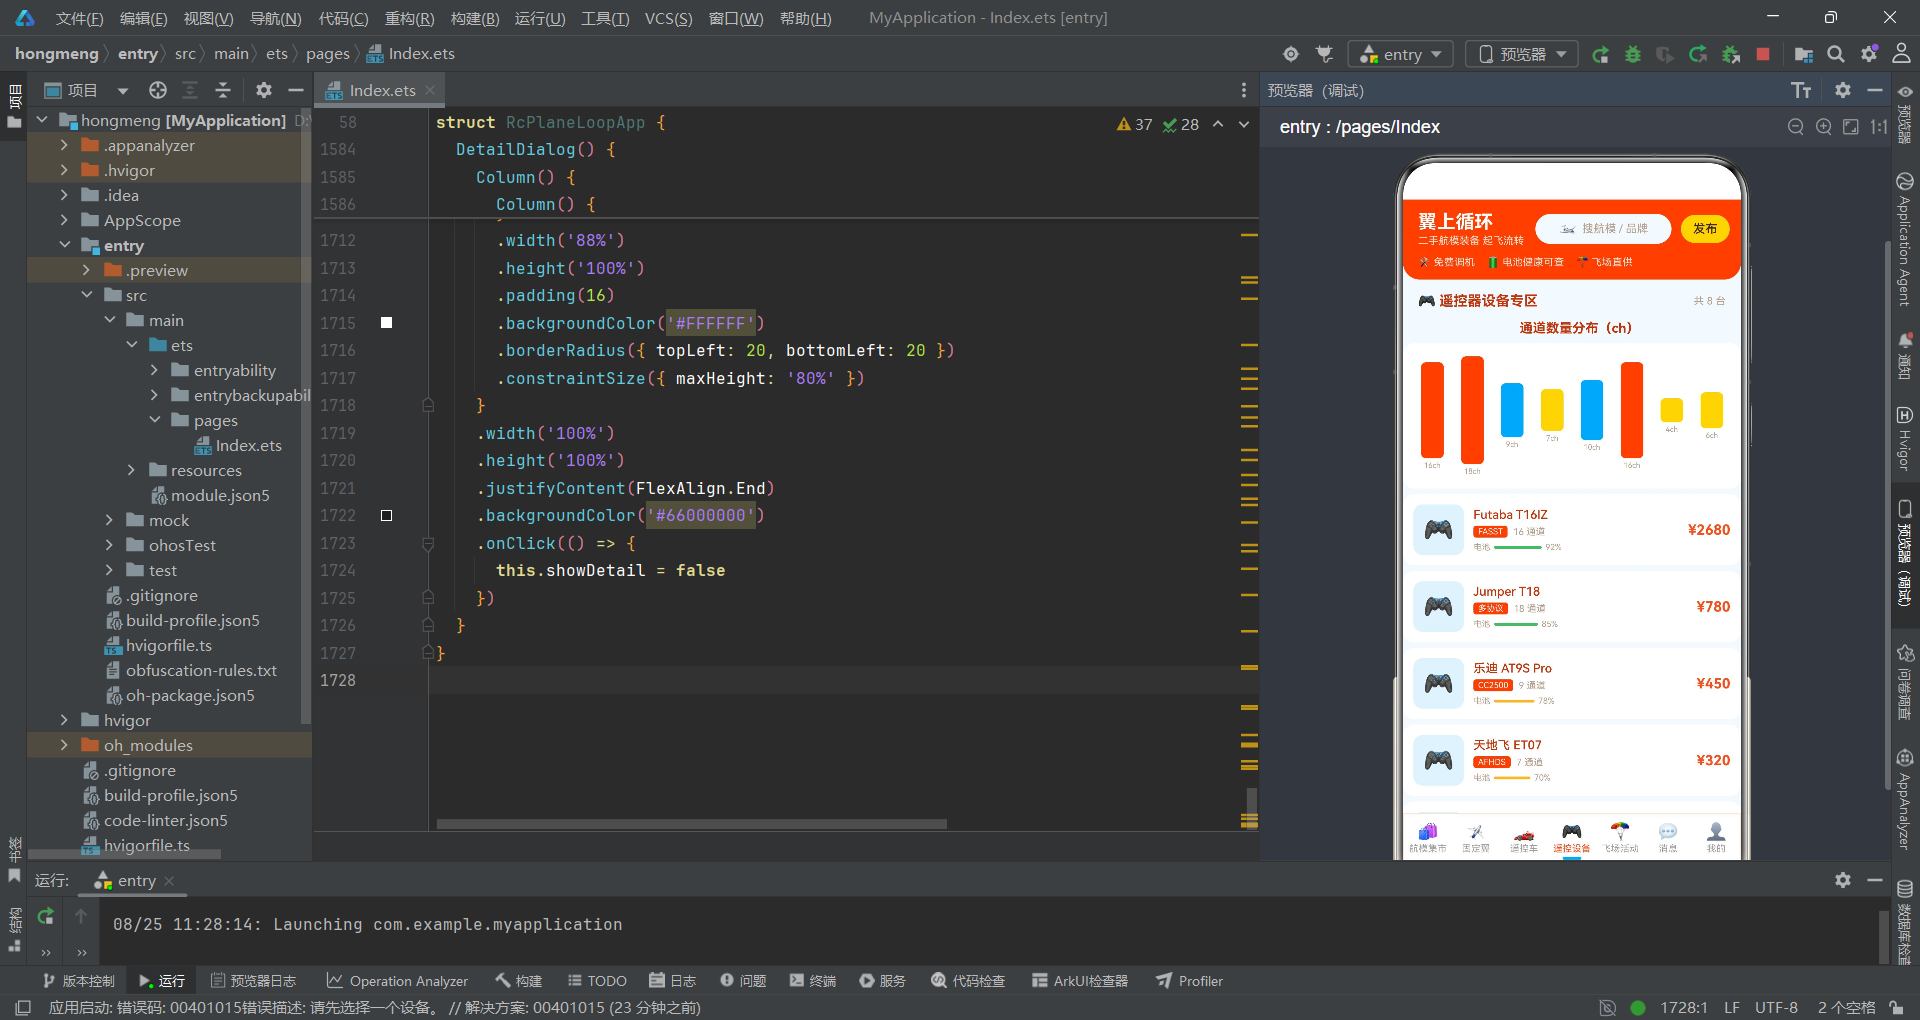1920x1020 pixels.
Task: Click the UTF-8 encoding status entry
Action: point(1776,1007)
